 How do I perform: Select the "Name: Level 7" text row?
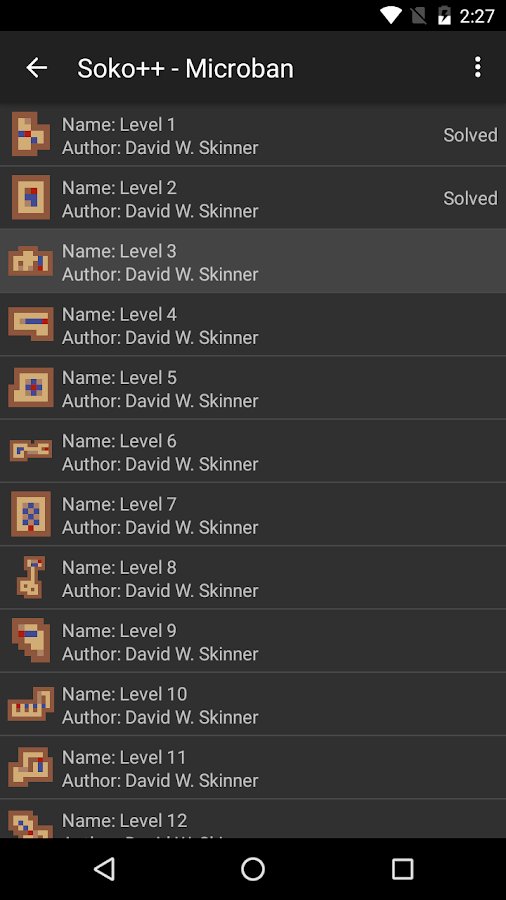(119, 505)
